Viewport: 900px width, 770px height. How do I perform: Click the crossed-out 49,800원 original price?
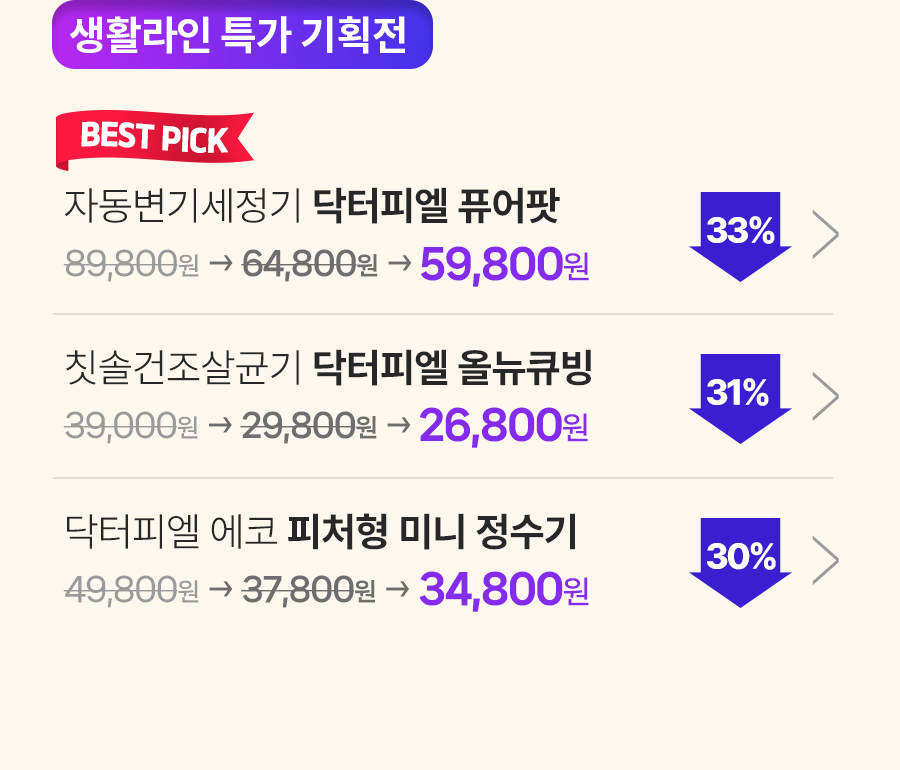point(131,590)
